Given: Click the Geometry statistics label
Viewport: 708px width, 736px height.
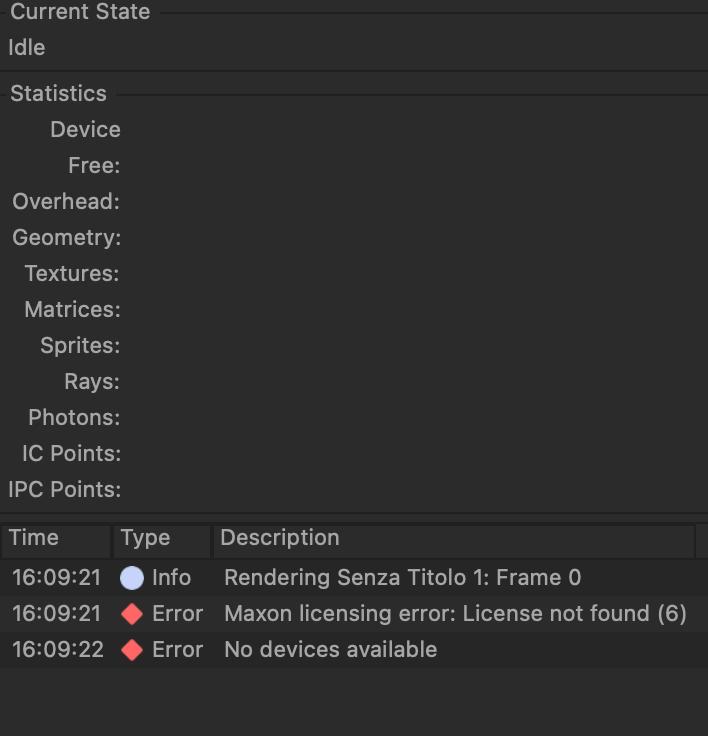Looking at the screenshot, I should click(66, 237).
